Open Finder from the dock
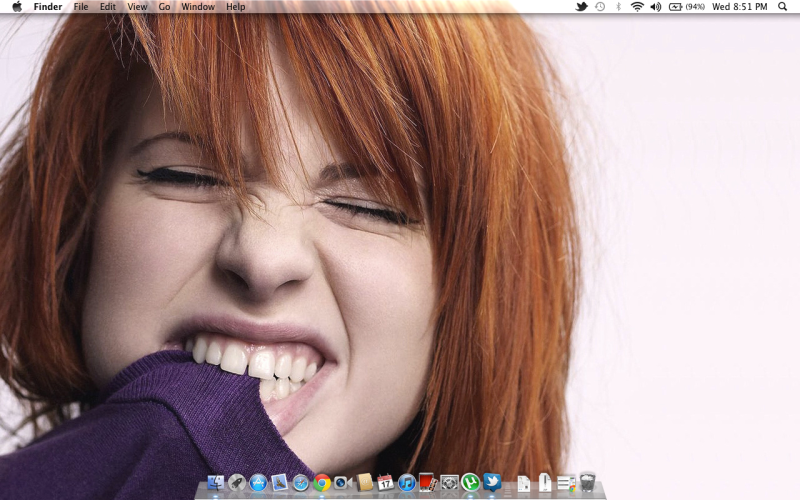 pyautogui.click(x=216, y=483)
